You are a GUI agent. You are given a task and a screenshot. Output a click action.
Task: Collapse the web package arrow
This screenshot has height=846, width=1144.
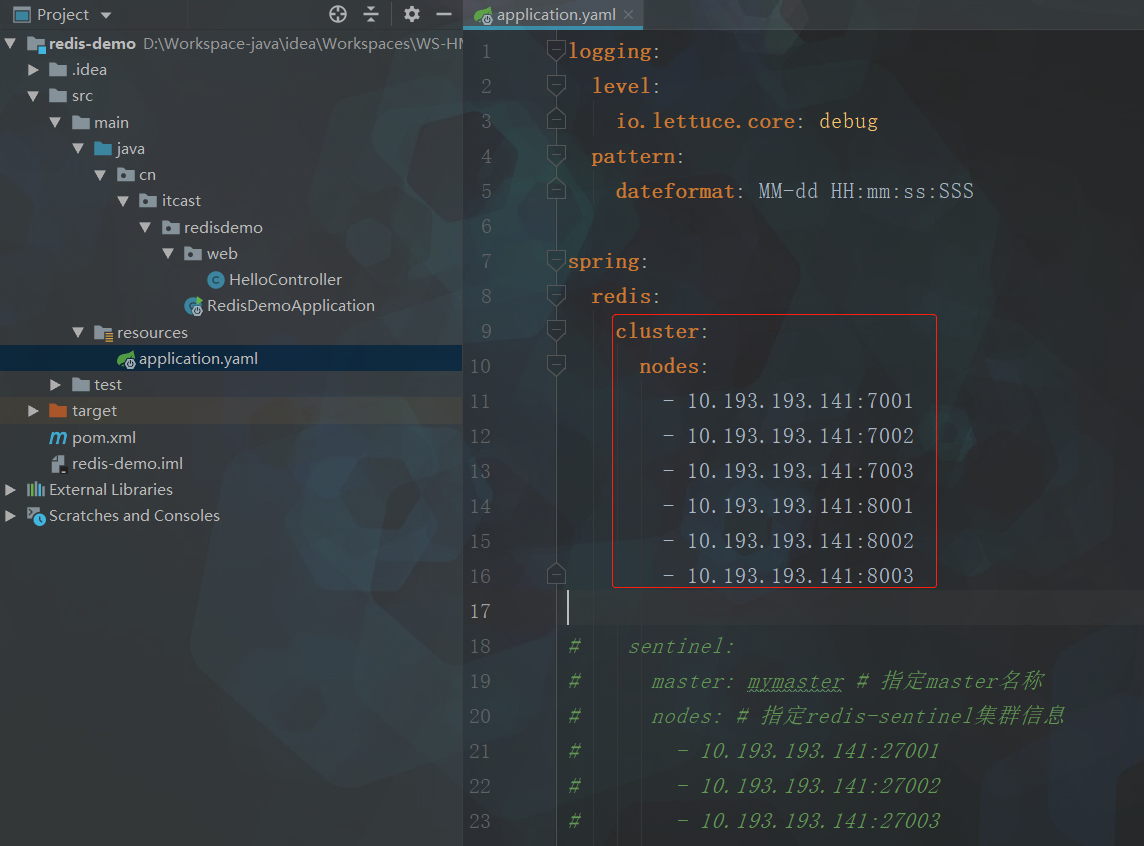pyautogui.click(x=169, y=254)
